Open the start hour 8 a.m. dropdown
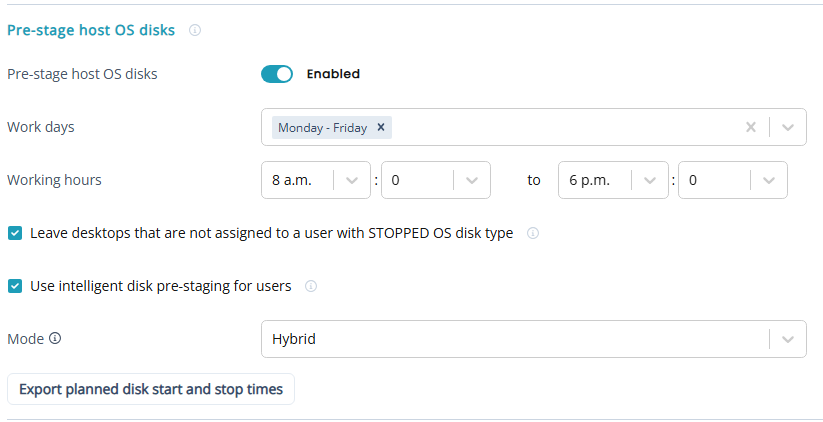The width and height of the screenshot is (823, 422). click(x=351, y=180)
